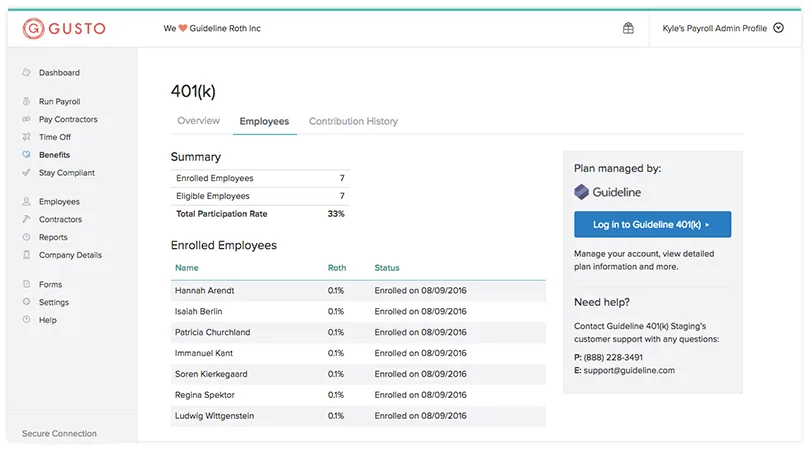Go to Contractors list
Image resolution: width=810 pixels, height=450 pixels.
pos(60,220)
